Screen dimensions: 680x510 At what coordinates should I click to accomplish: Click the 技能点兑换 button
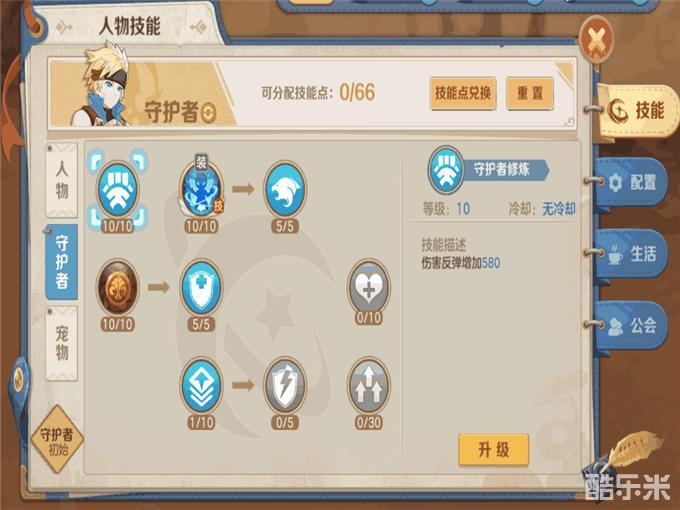pyautogui.click(x=463, y=93)
